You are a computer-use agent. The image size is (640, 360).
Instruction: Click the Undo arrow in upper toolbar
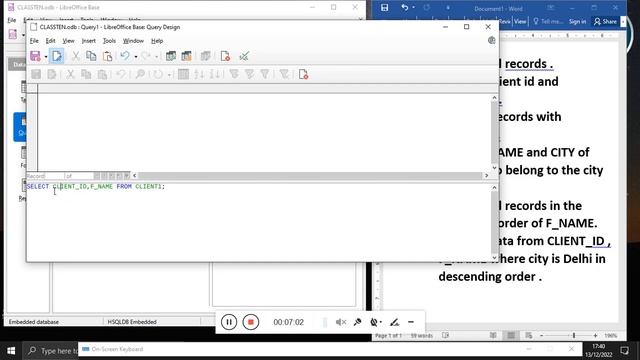[x=125, y=56]
